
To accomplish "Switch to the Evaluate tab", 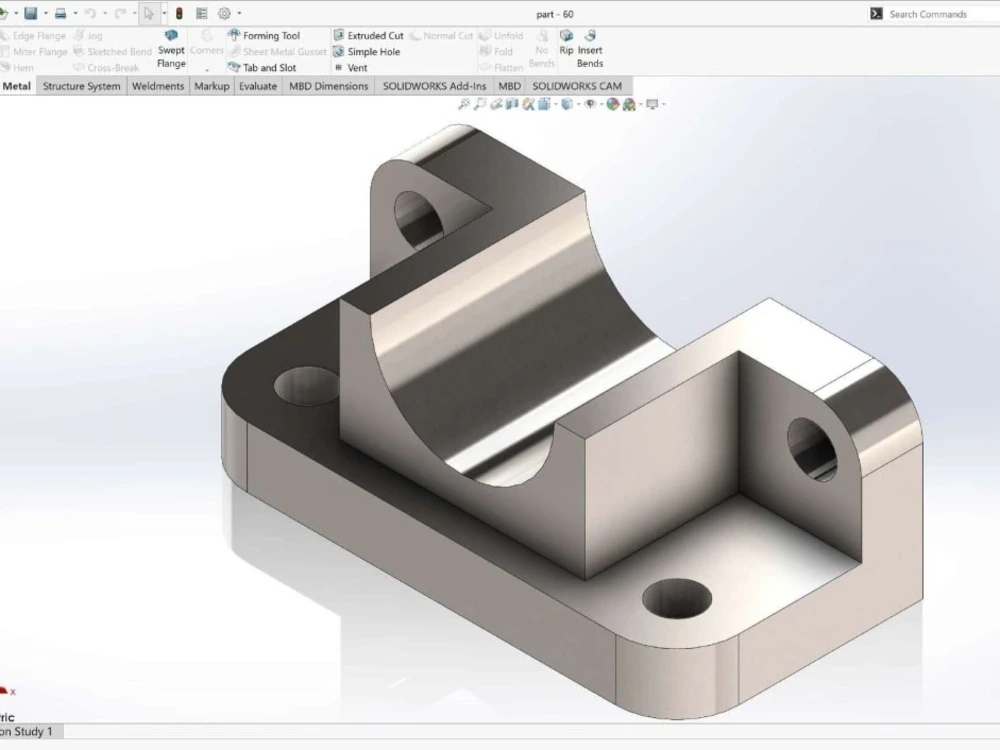I will point(258,86).
